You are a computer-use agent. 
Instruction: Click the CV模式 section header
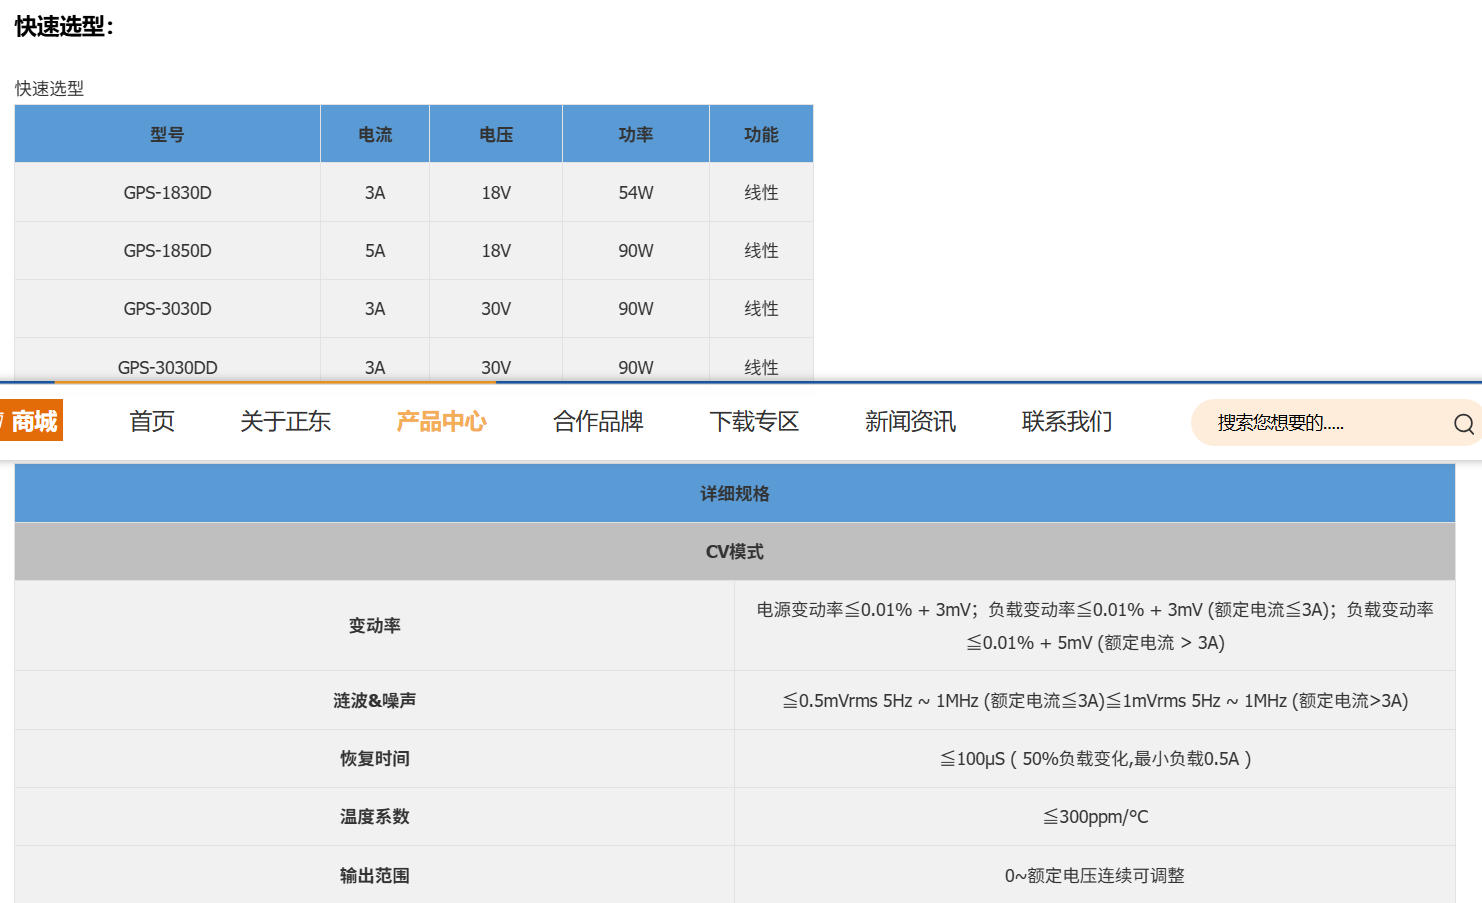coord(735,551)
